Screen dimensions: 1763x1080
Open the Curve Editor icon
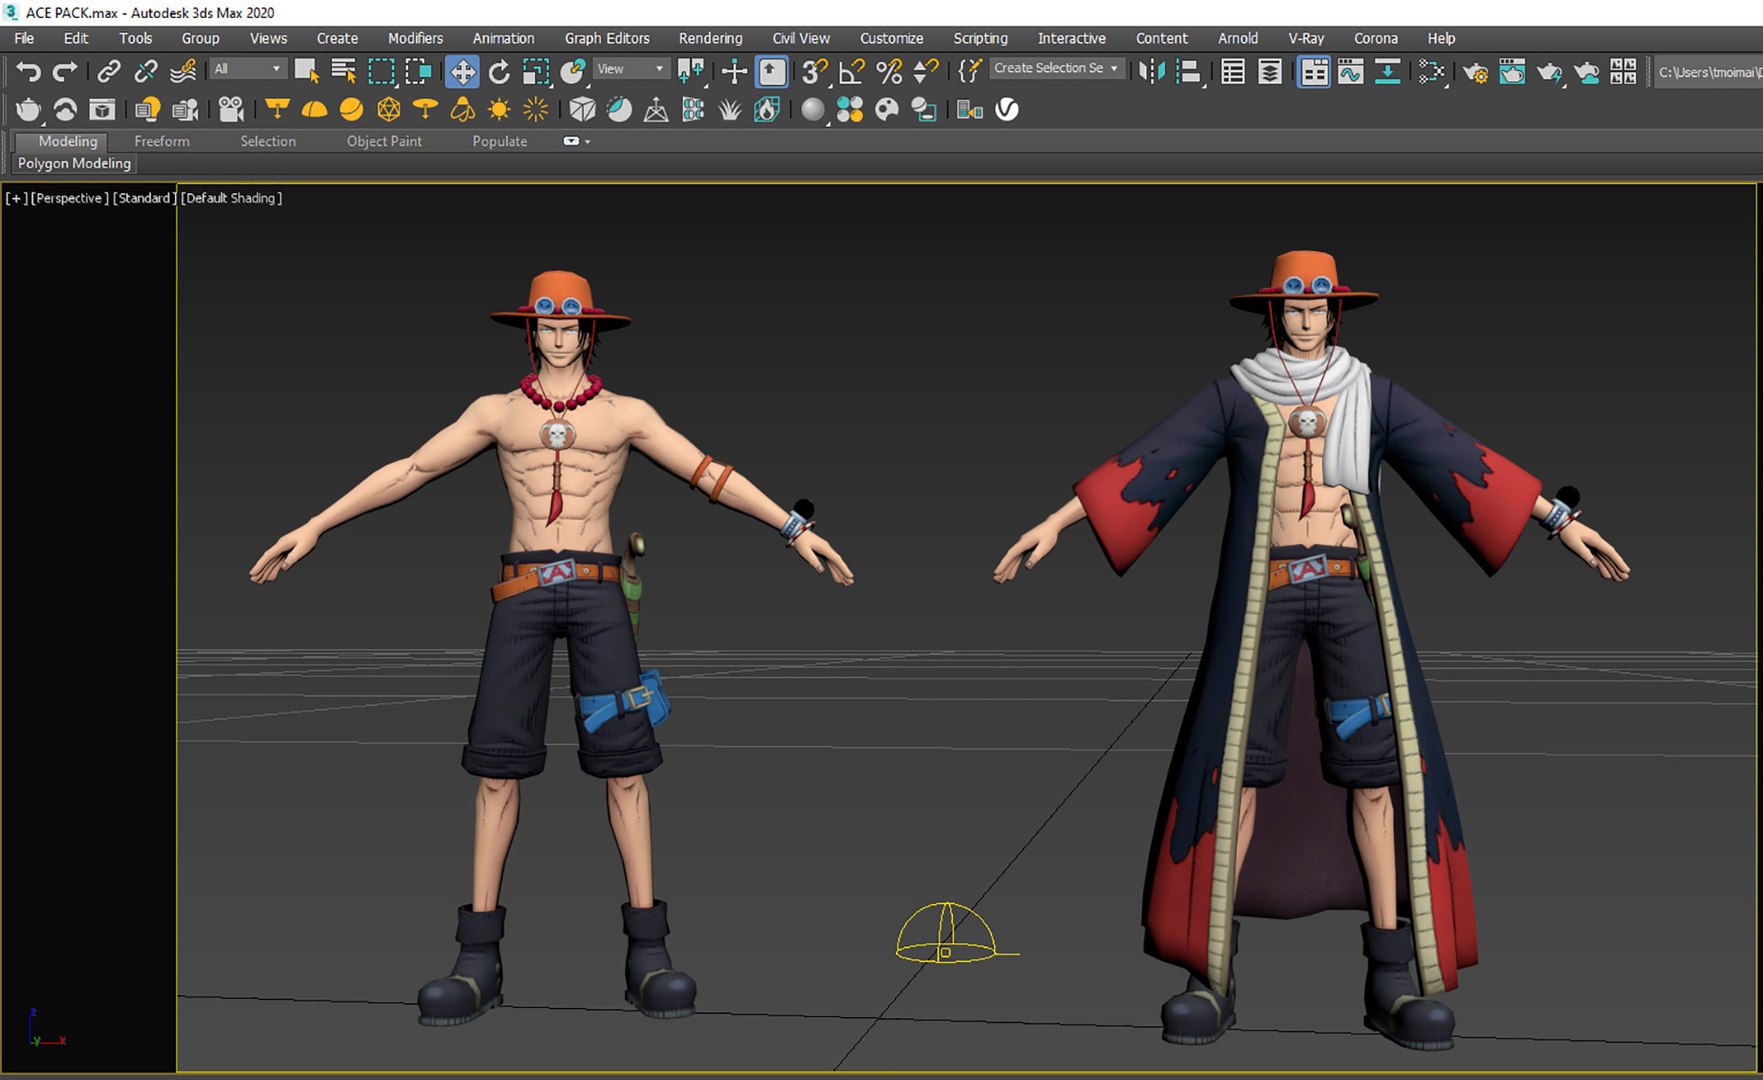pos(1350,71)
